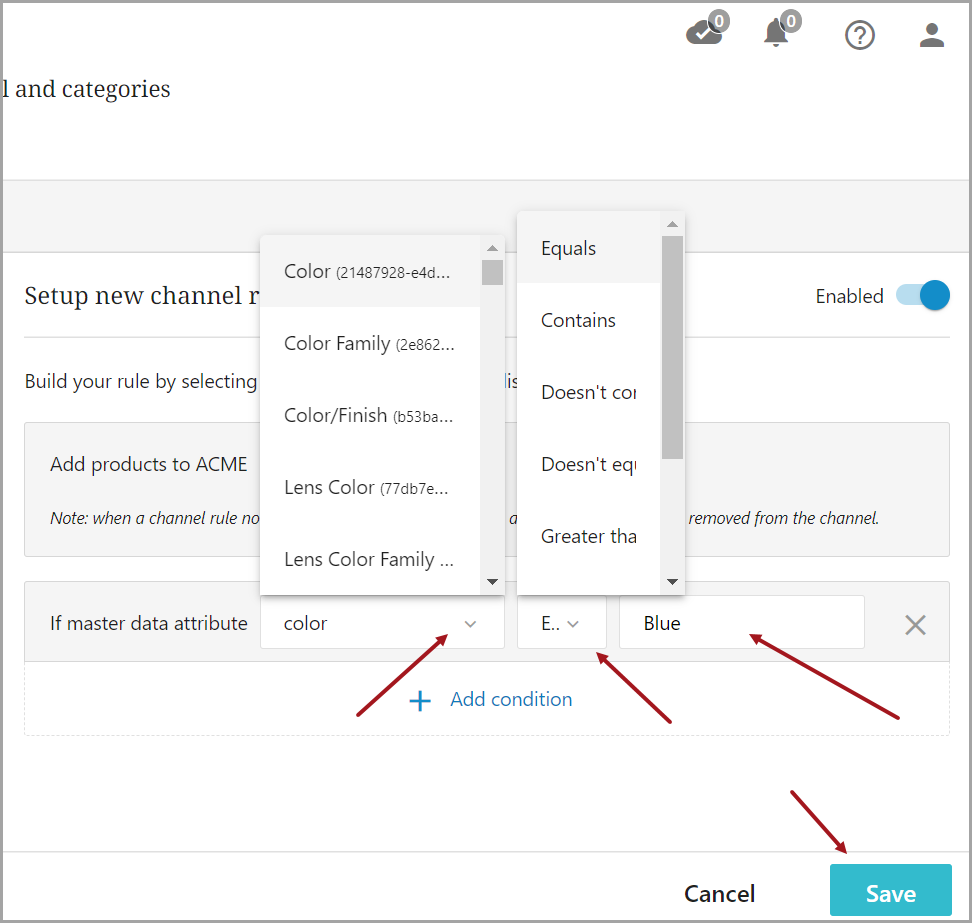Image resolution: width=972 pixels, height=923 pixels.
Task: Click the cloud sync status icon
Action: 704,34
